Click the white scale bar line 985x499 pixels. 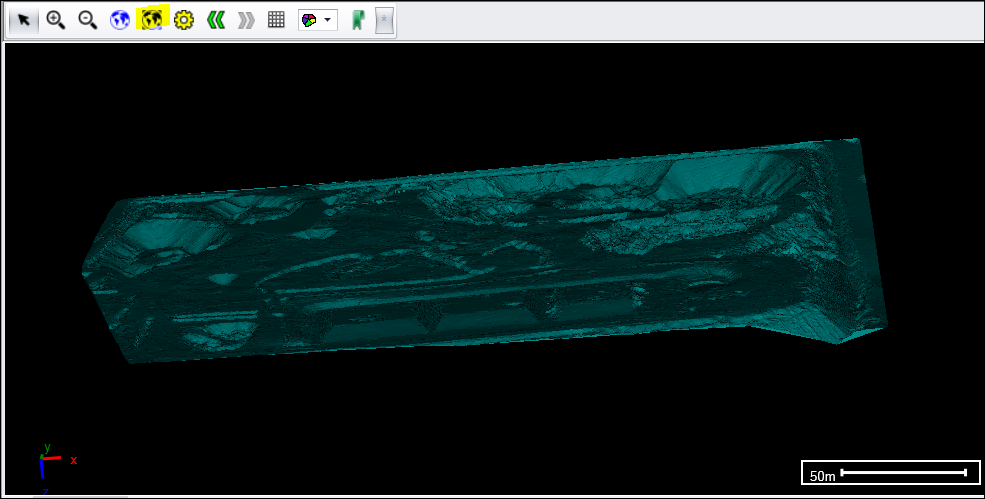tap(903, 472)
